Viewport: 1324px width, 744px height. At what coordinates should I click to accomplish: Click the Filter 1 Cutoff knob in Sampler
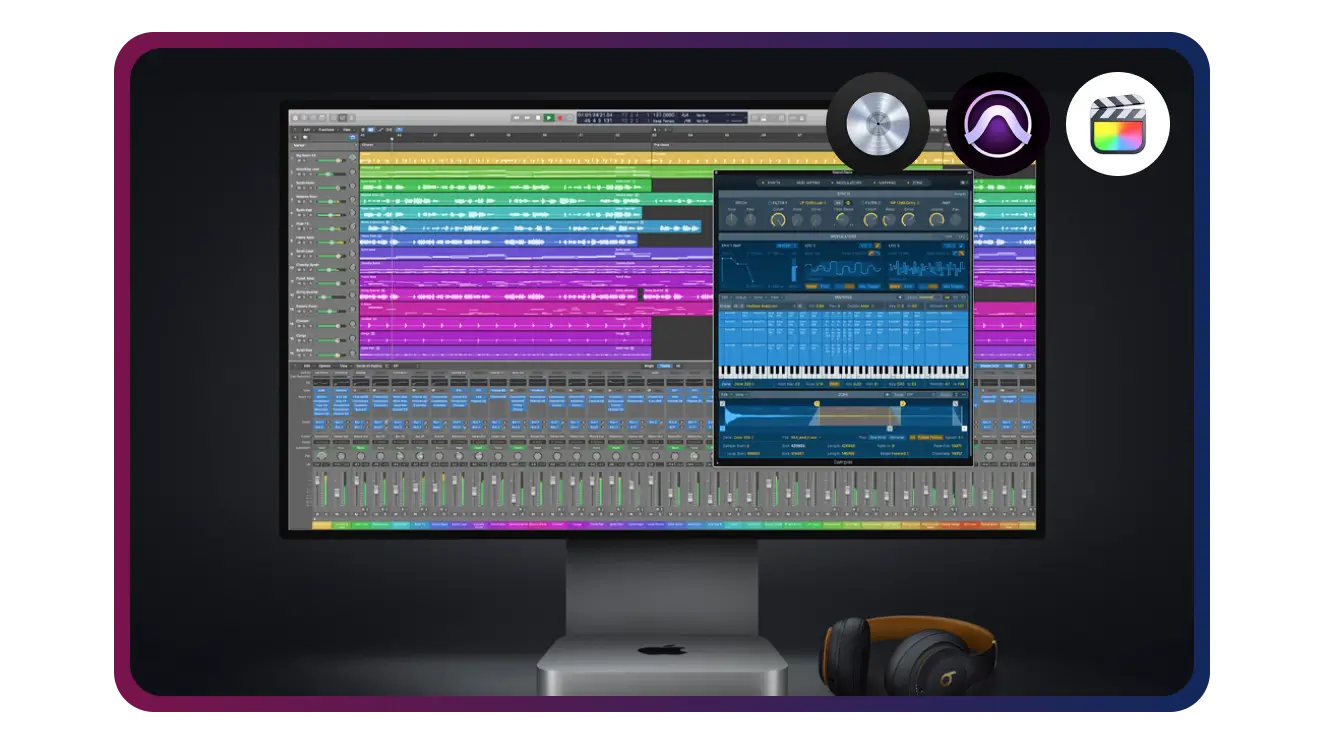778,220
